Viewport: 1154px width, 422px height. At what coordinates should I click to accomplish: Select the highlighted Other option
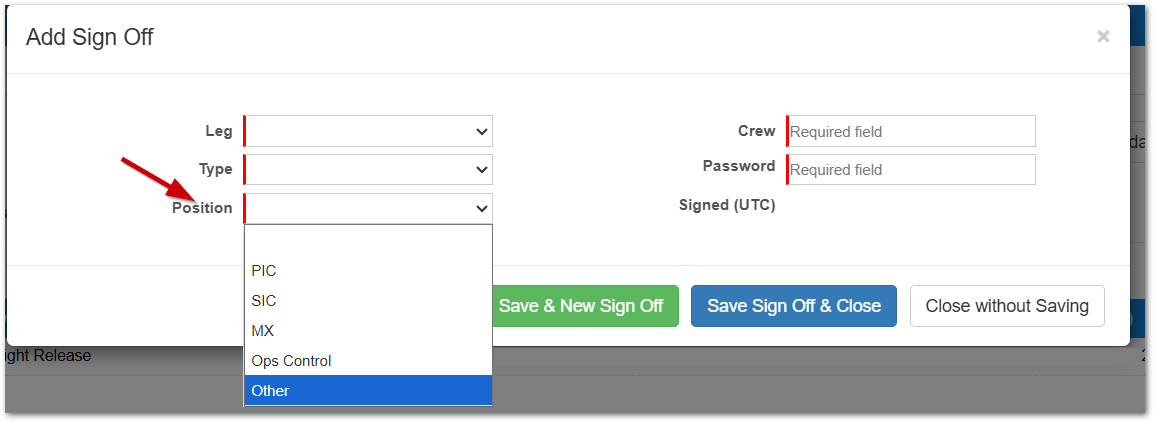(368, 391)
